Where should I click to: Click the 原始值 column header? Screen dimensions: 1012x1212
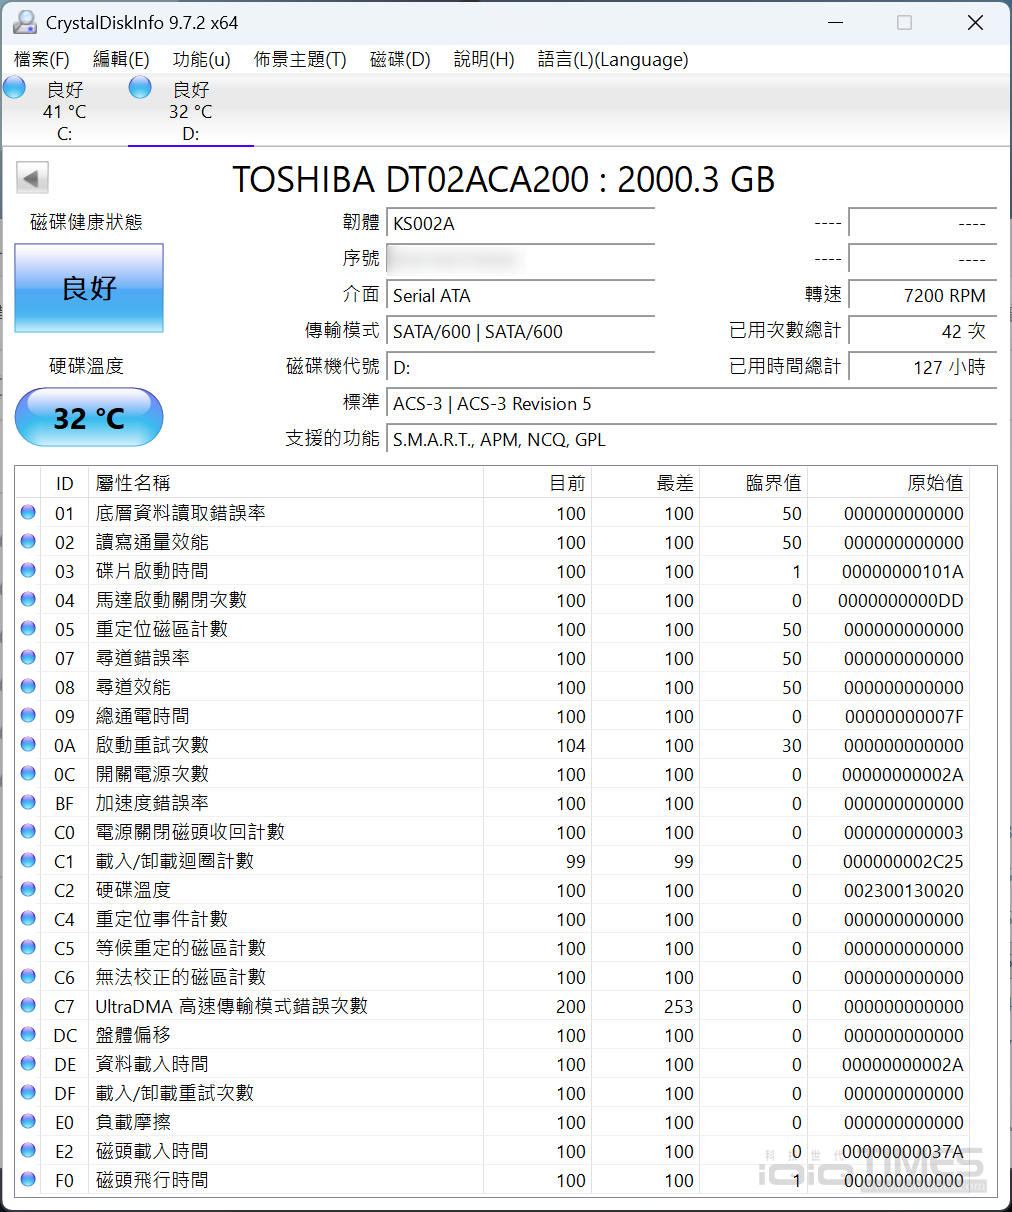tap(934, 483)
